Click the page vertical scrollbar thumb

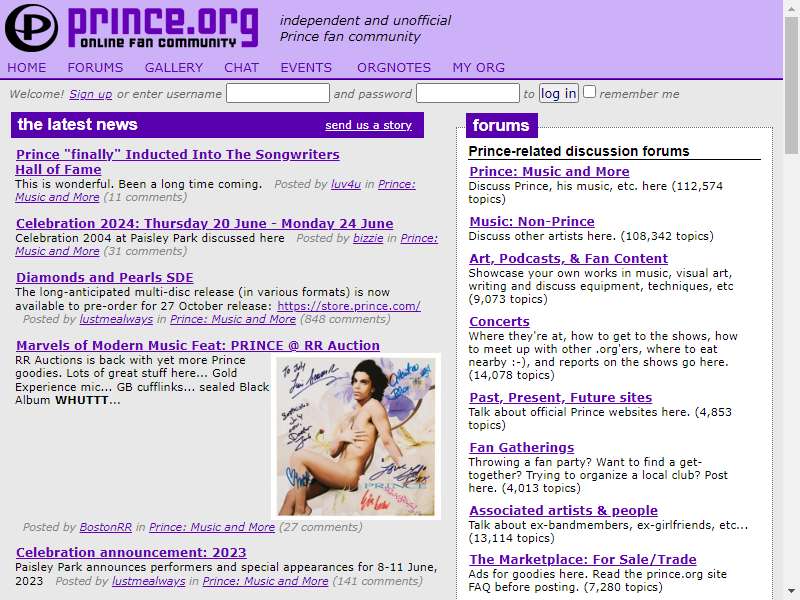point(791,84)
